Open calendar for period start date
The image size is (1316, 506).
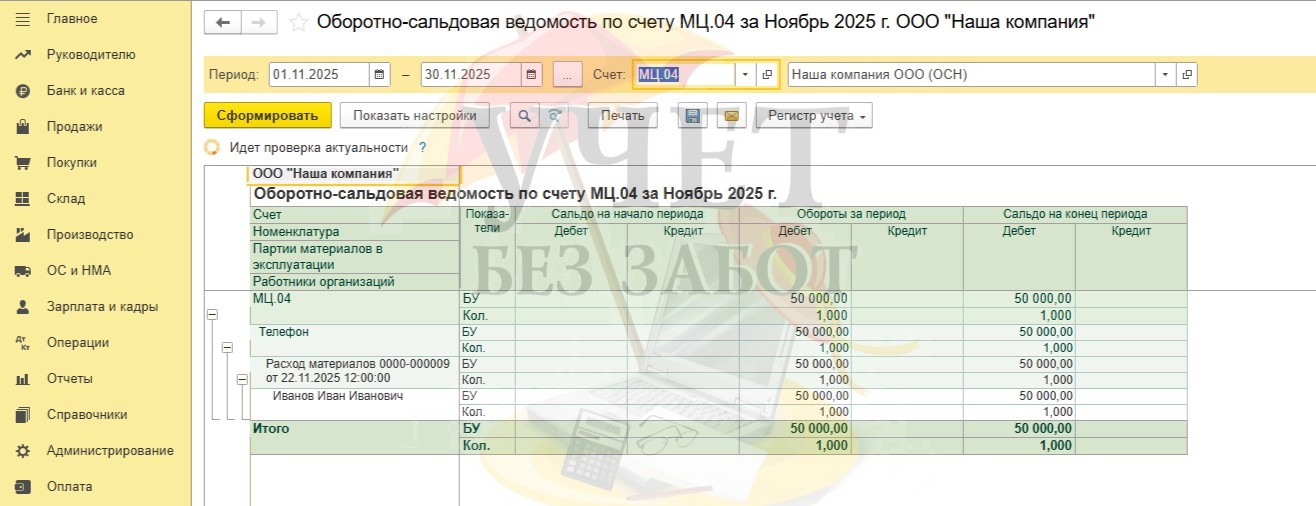tap(380, 75)
